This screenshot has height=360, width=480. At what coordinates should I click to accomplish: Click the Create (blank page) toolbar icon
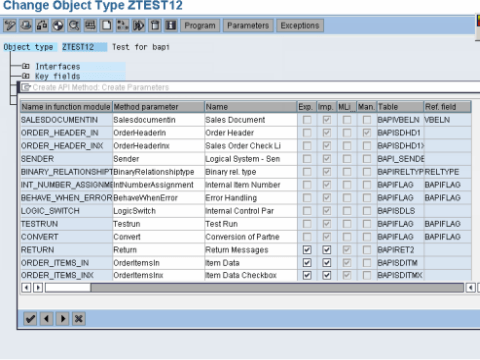coord(107,25)
